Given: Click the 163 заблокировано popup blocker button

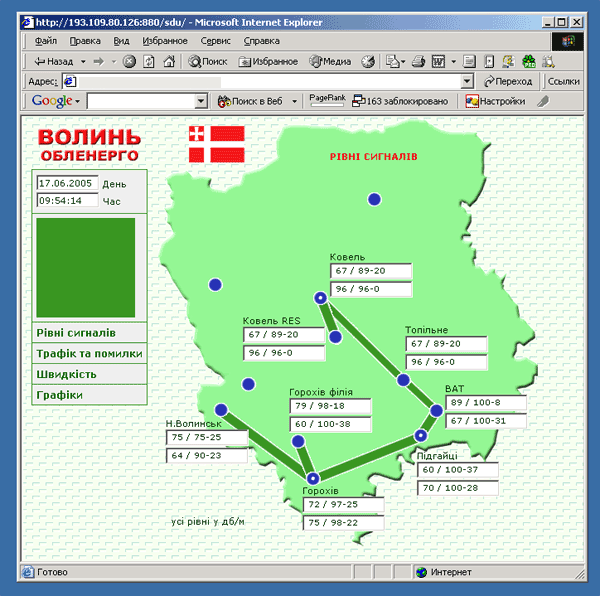Looking at the screenshot, I should [x=399, y=101].
